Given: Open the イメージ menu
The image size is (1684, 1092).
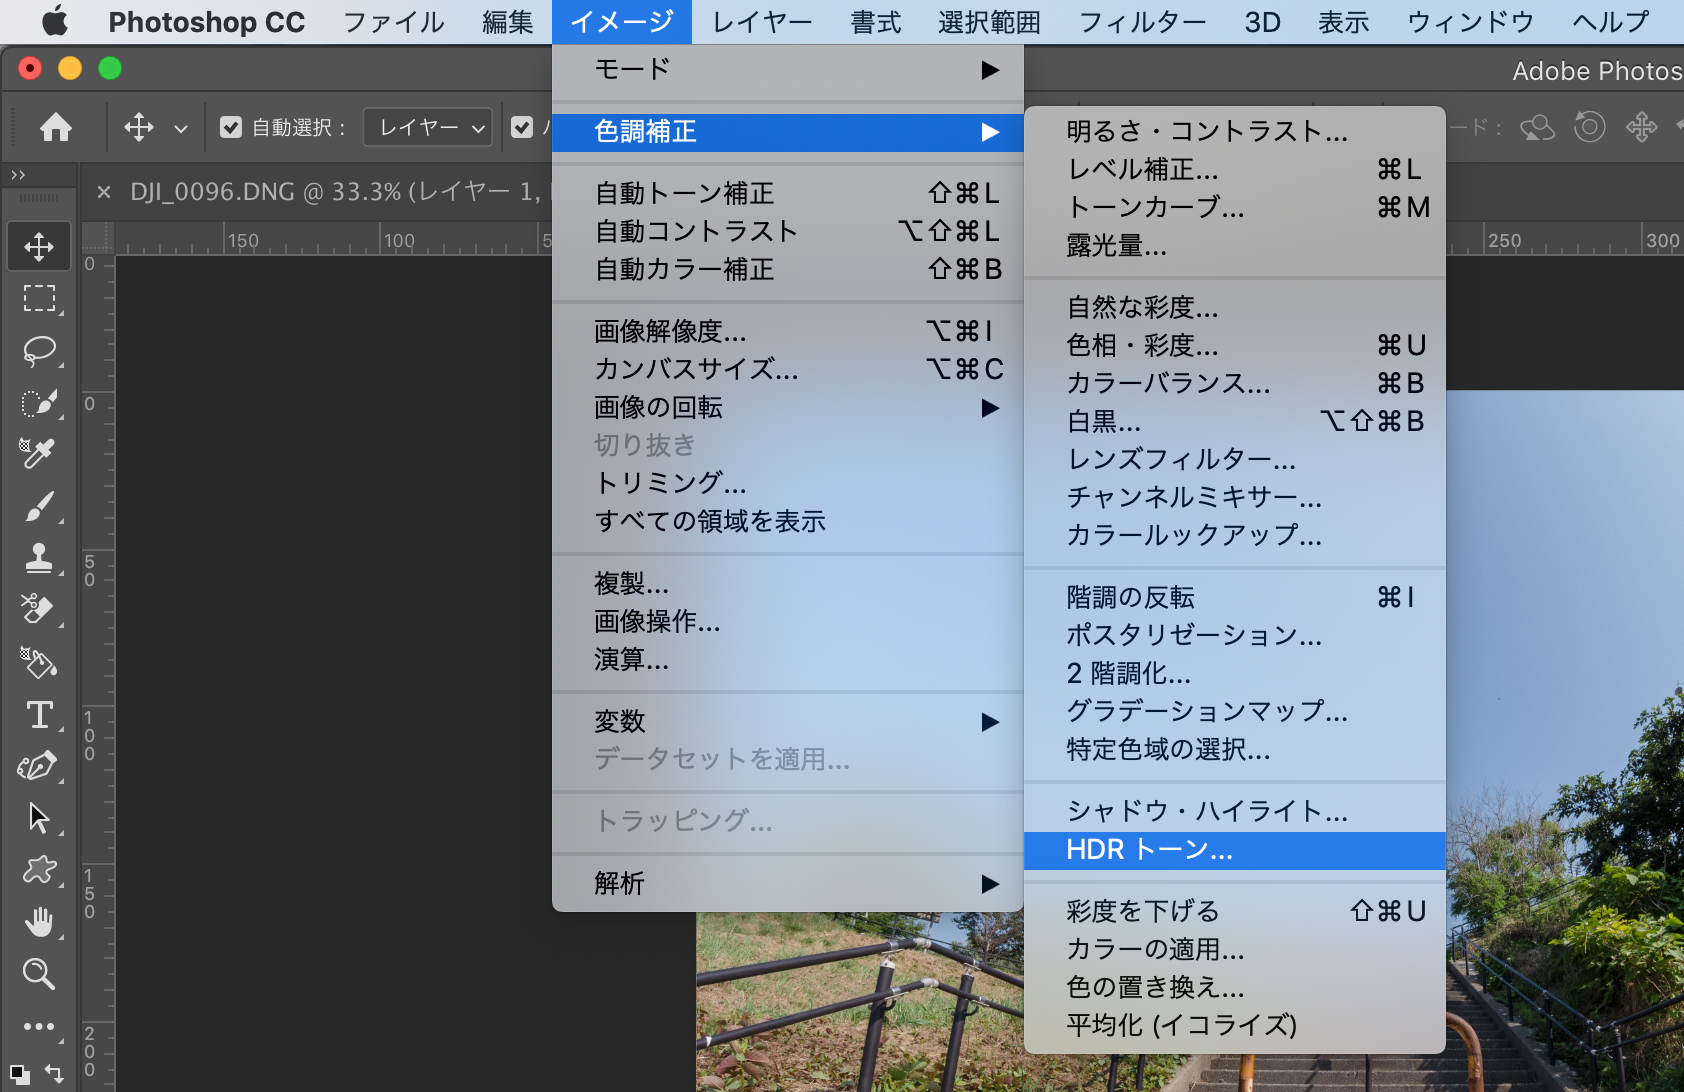Looking at the screenshot, I should [622, 21].
